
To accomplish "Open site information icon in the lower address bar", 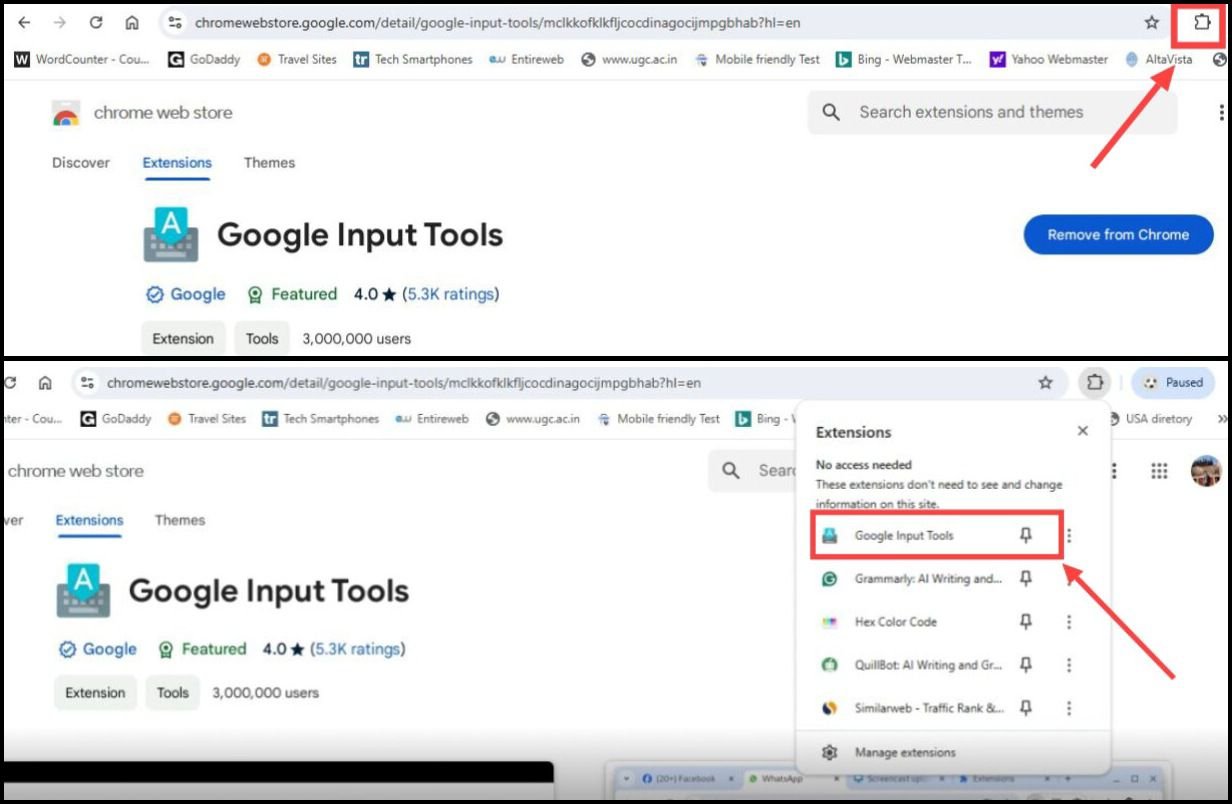I will 88,383.
